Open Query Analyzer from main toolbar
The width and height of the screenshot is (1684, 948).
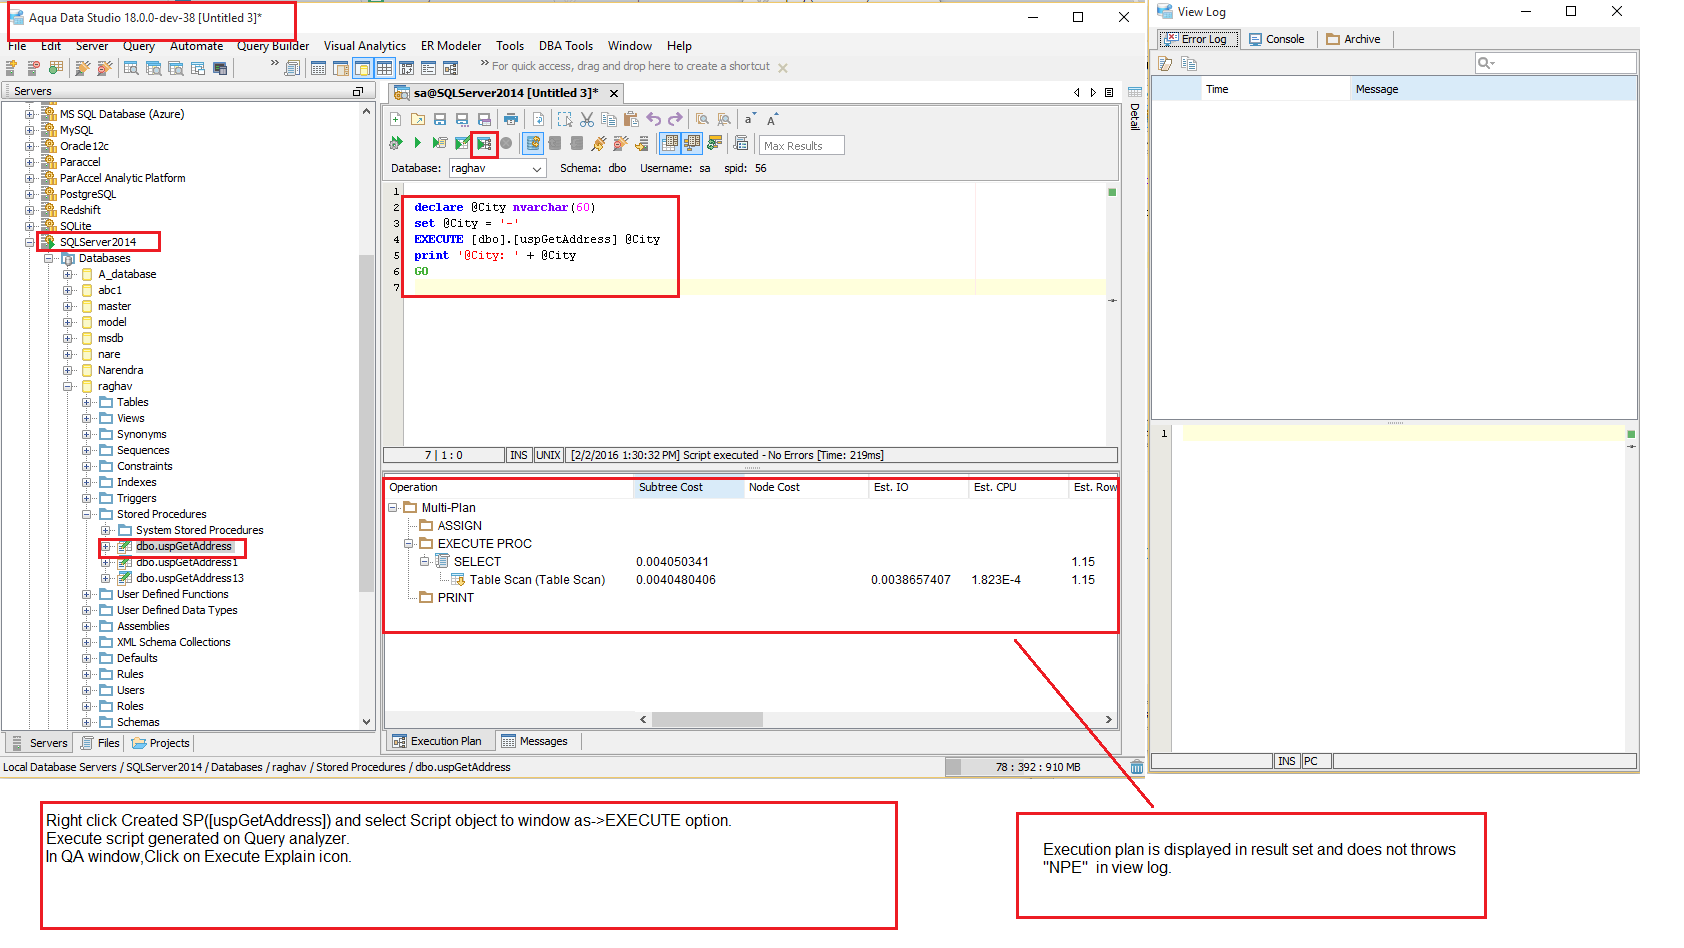[131, 68]
